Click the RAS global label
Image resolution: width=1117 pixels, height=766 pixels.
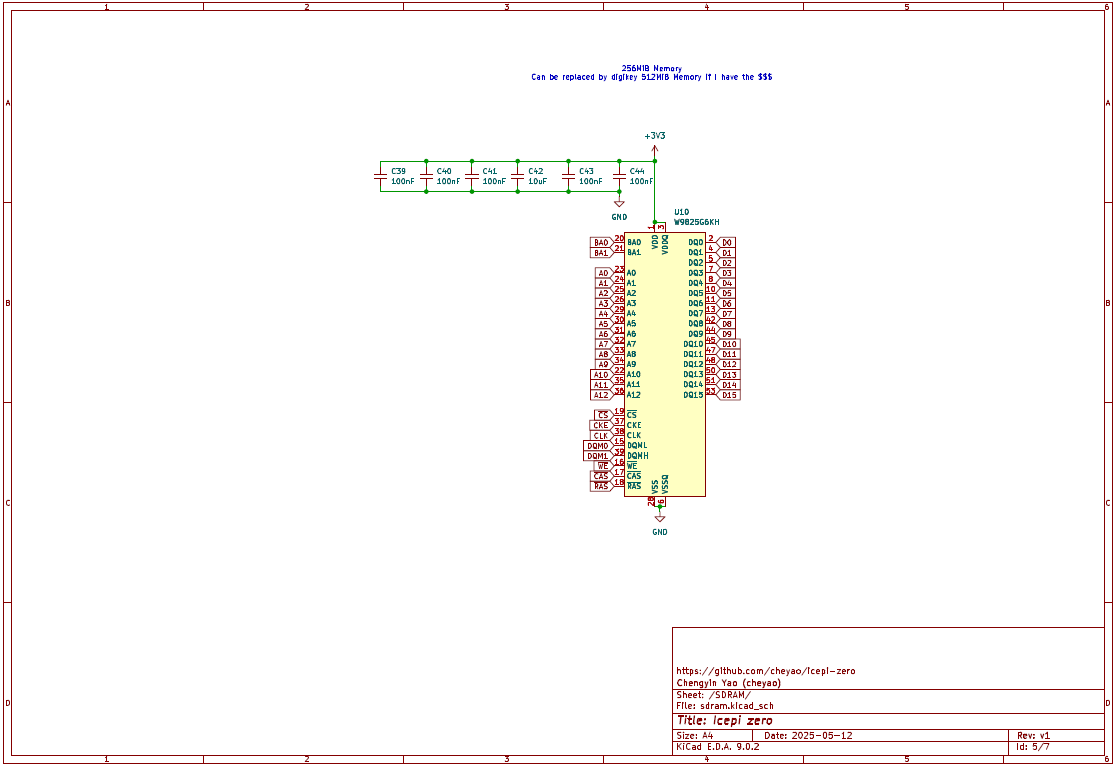point(600,486)
